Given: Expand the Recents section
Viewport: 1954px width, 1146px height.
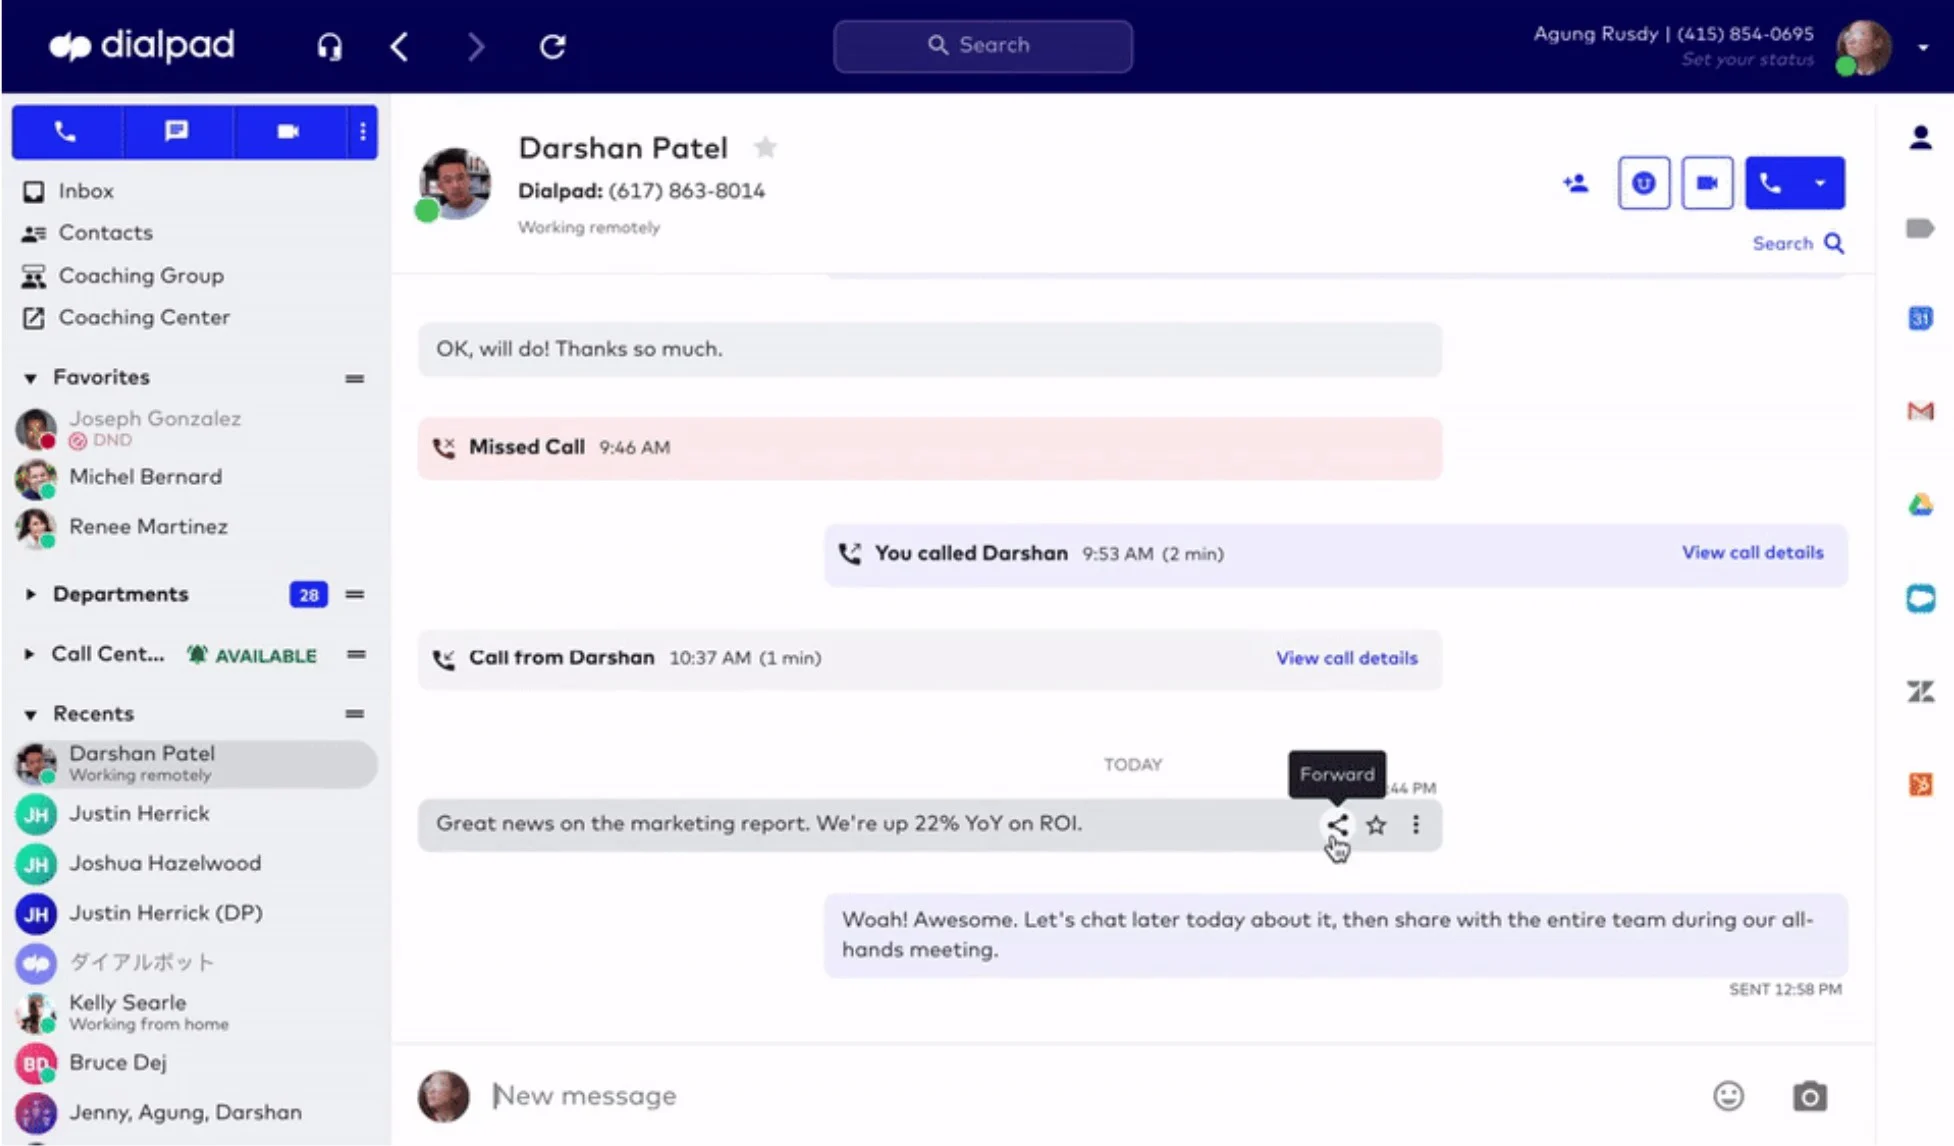Looking at the screenshot, I should tap(29, 714).
